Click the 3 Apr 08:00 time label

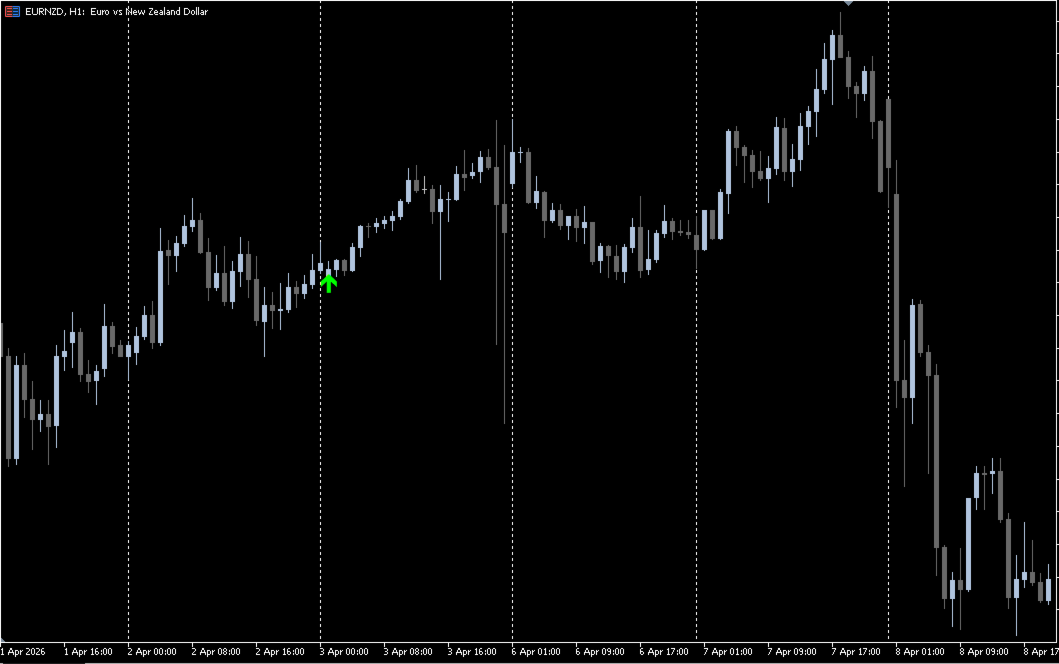[408, 652]
